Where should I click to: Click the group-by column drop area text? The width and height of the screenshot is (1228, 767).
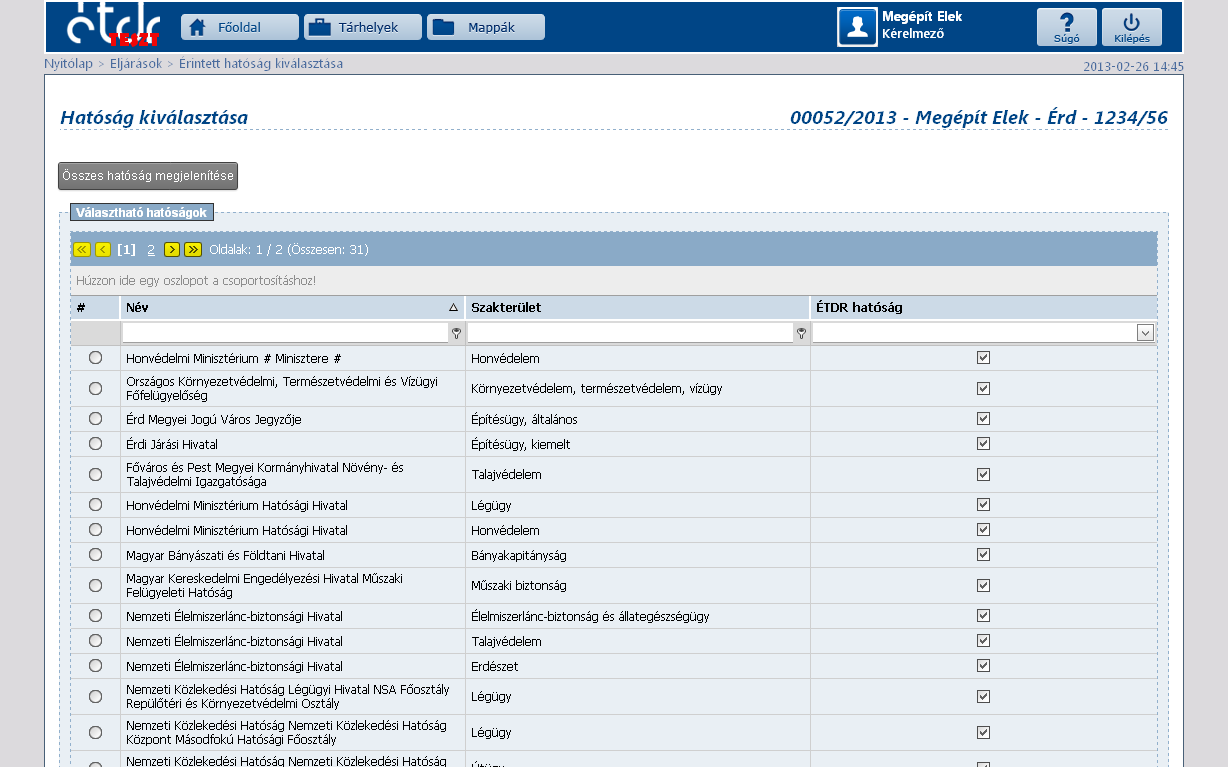196,281
